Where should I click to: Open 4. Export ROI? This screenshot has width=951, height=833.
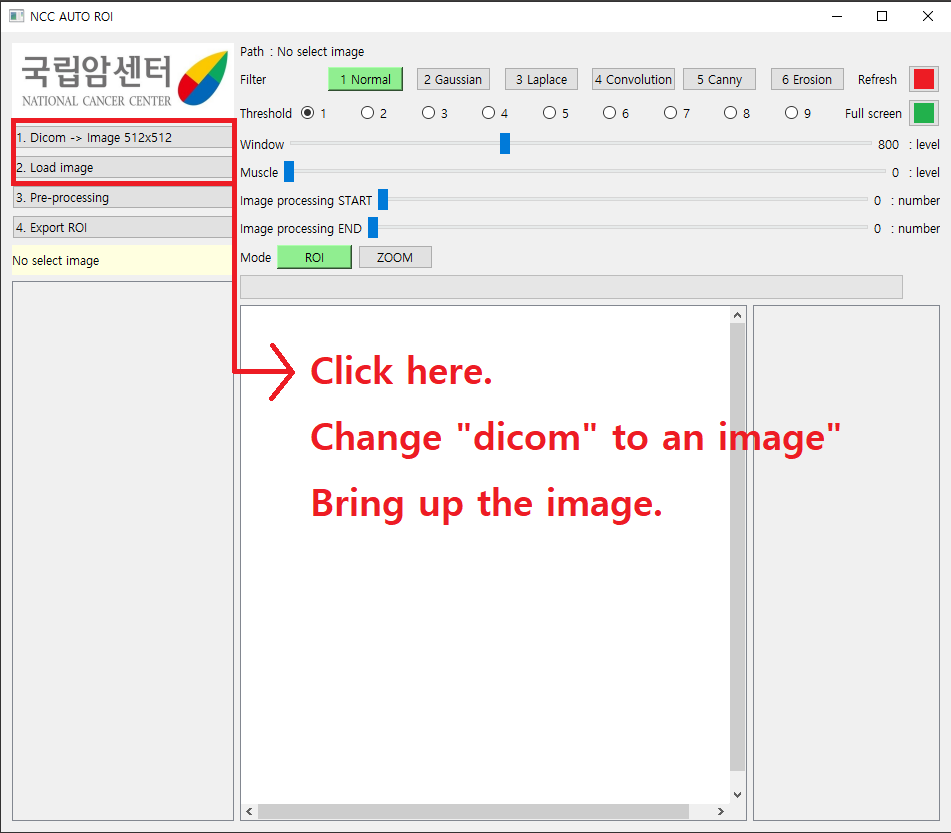[x=122, y=227]
